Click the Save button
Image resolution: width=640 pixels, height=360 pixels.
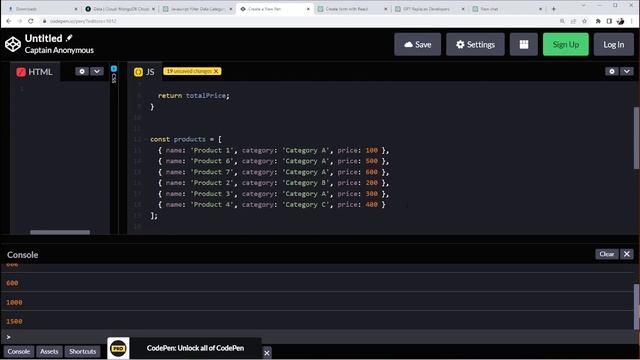click(417, 44)
